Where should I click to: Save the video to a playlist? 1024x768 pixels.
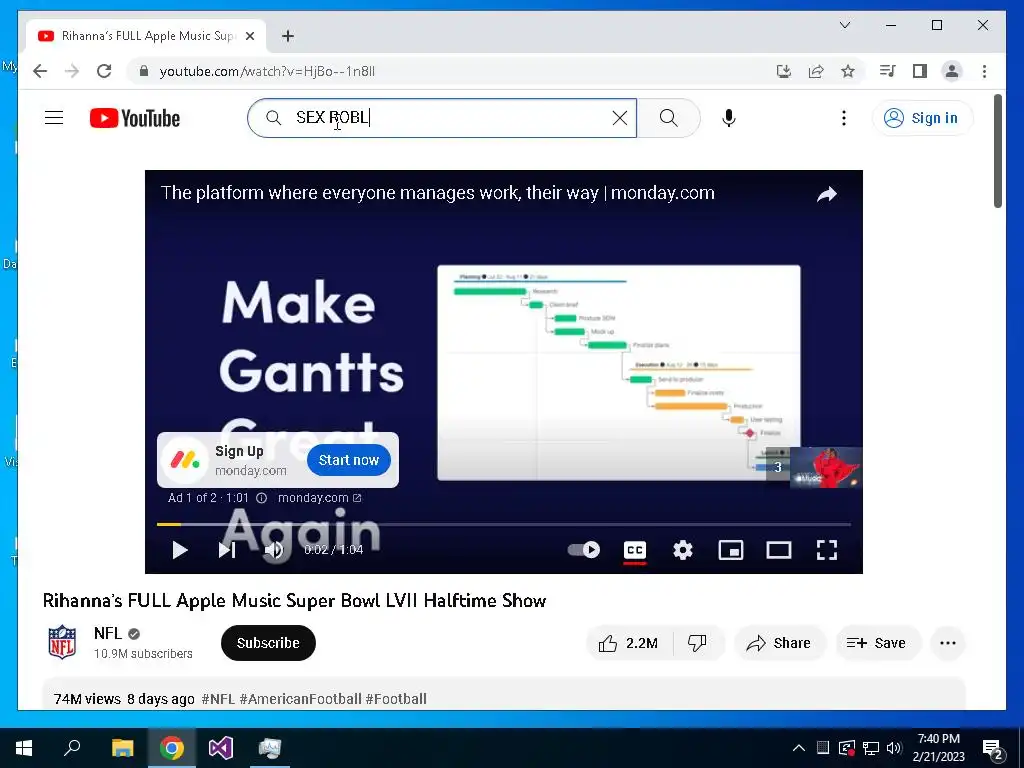pos(877,643)
